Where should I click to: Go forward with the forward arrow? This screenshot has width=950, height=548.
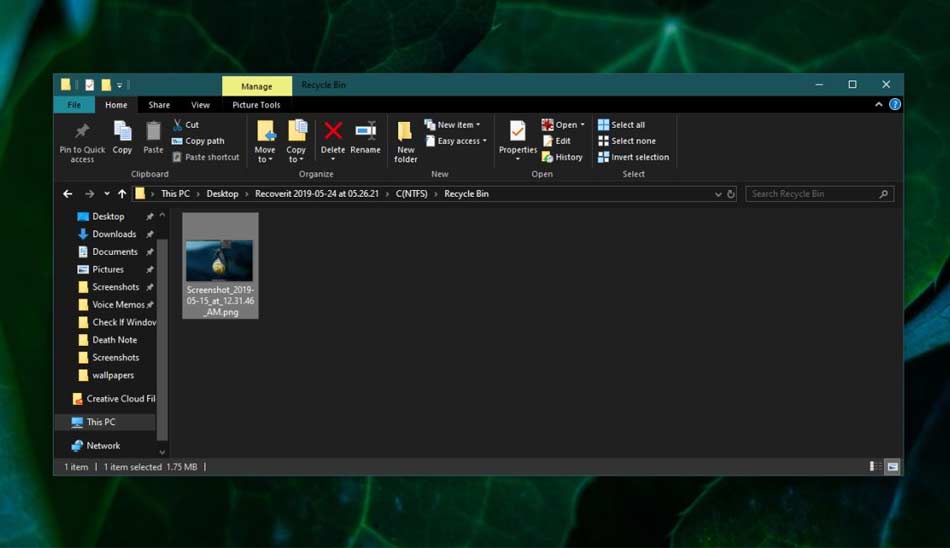[x=90, y=194]
